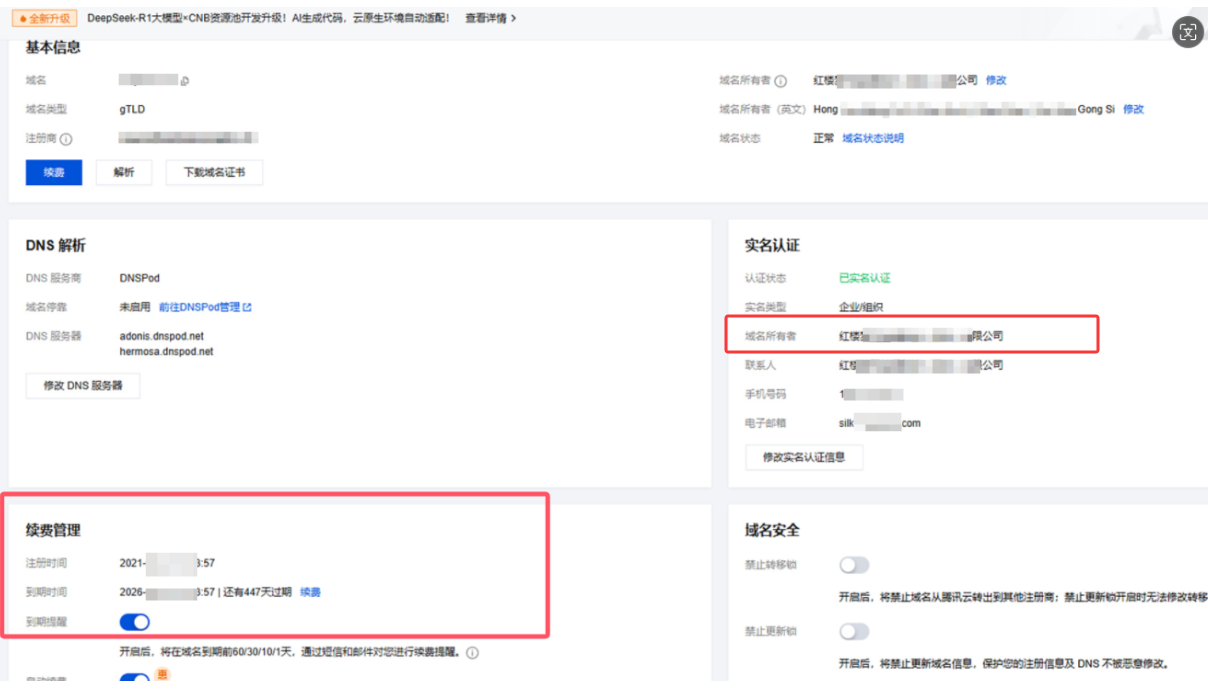Click the info icon after the renewal reminder description
The image size is (1208, 689).
472,652
